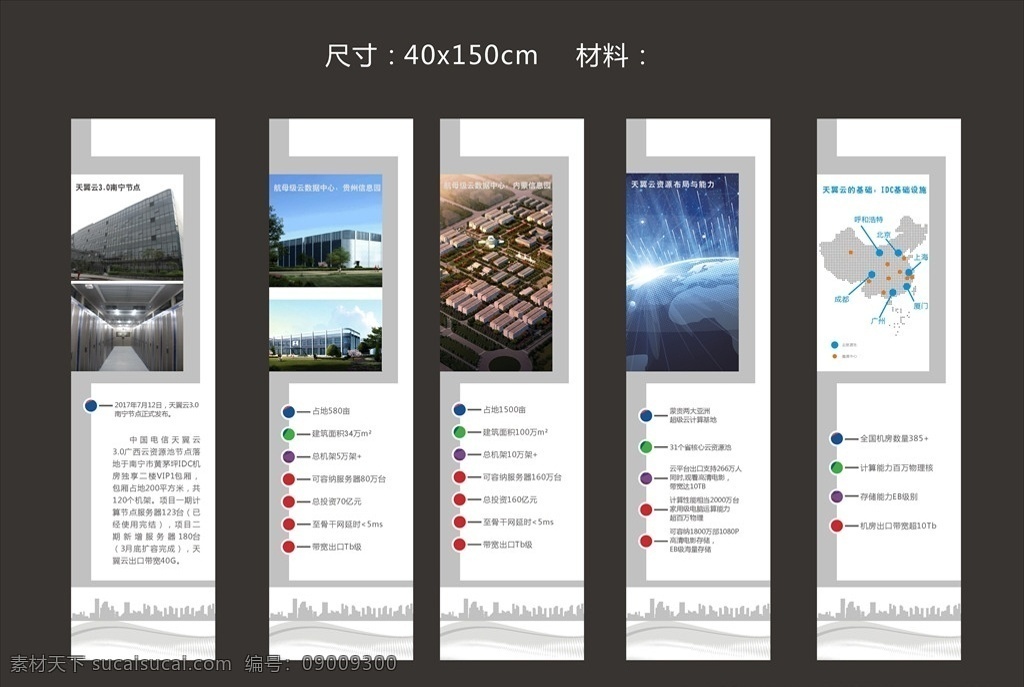
Task: Click the blue dot next to '蒙贵两大亚洲'
Action: point(645,416)
